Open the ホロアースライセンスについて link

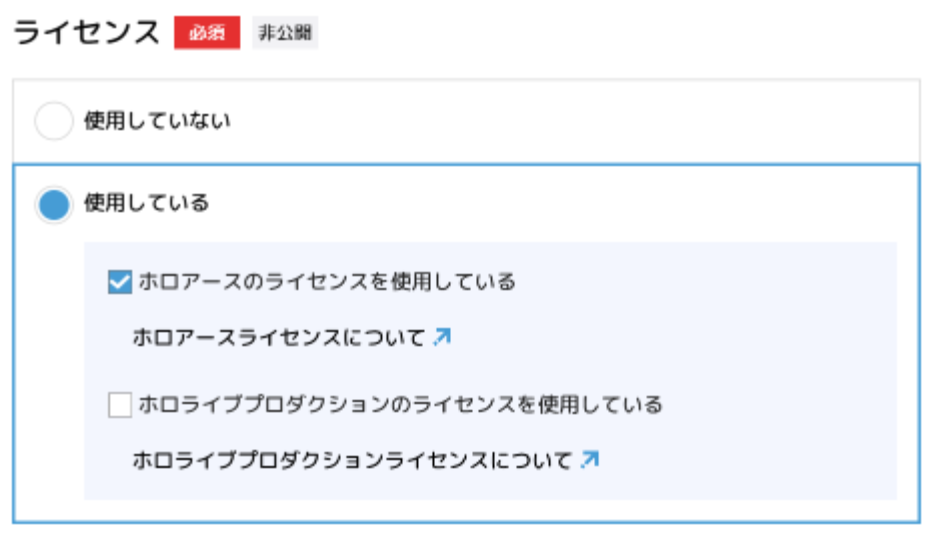[279, 338]
